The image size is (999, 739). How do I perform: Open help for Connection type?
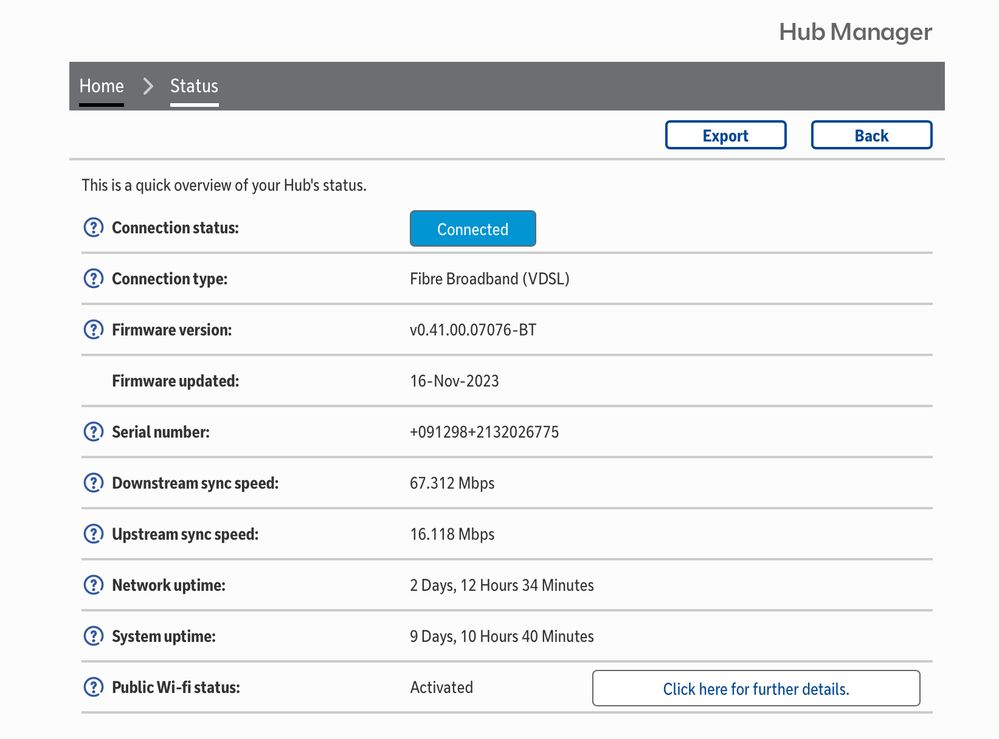tap(93, 279)
